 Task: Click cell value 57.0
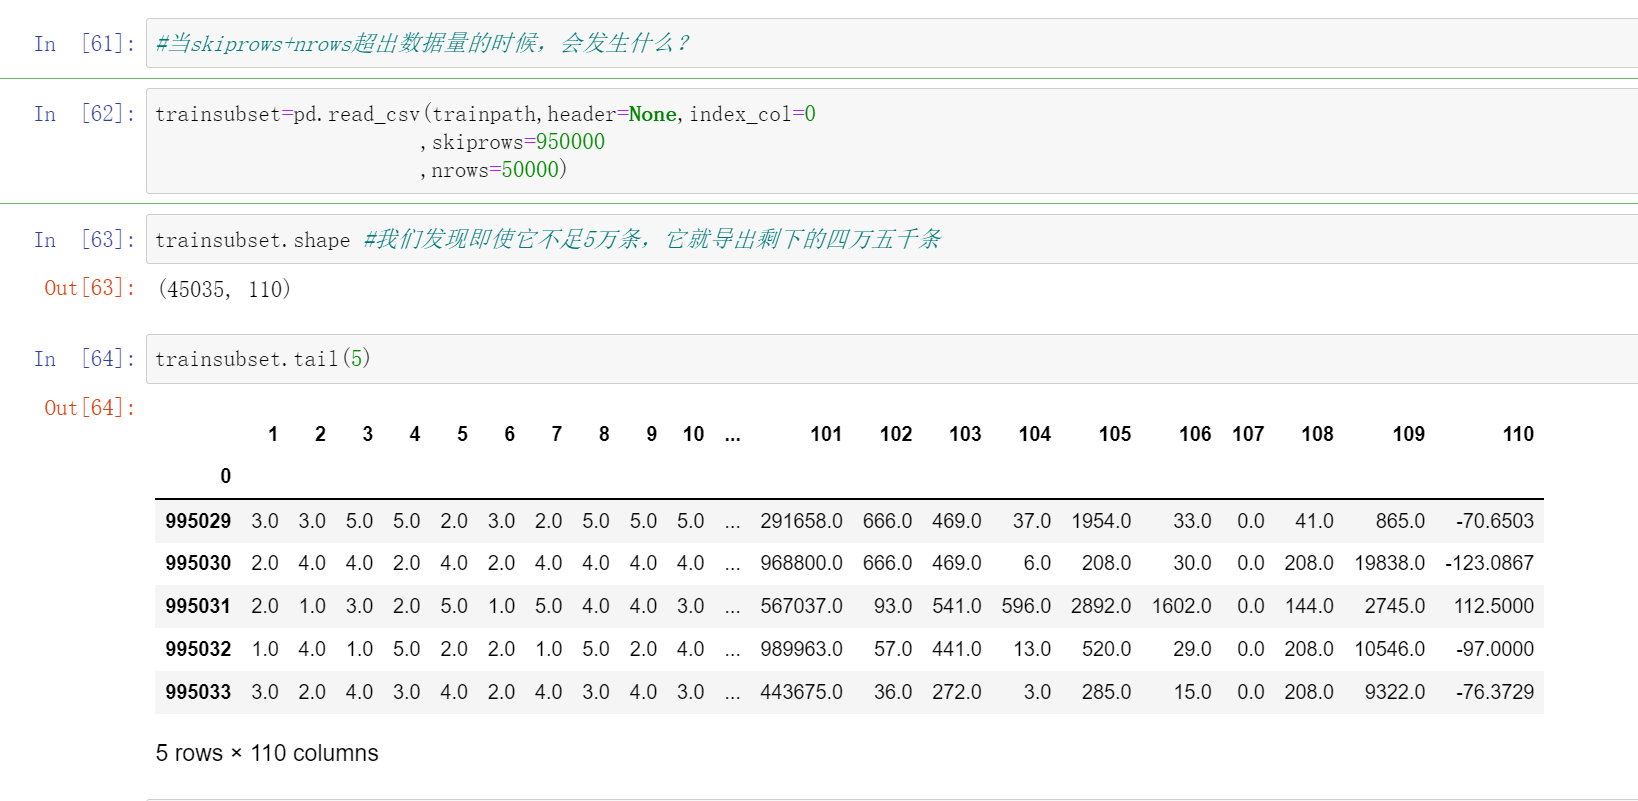point(893,649)
